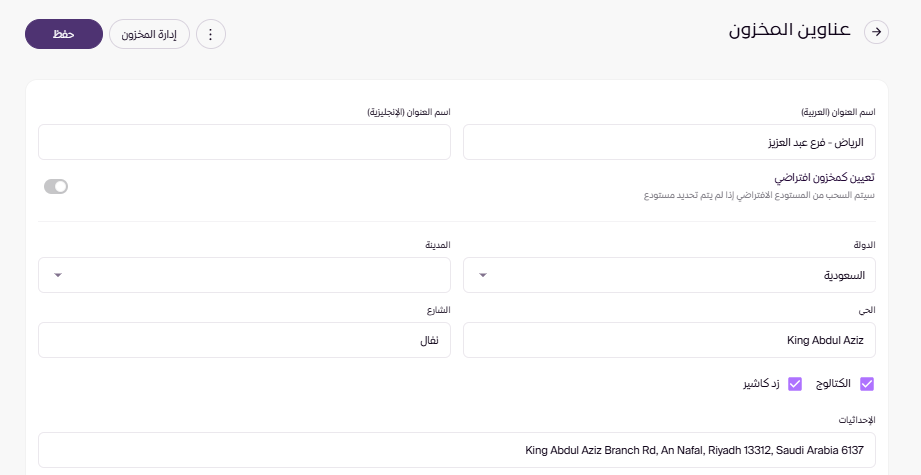Focus the Arabic address name field
921x475 pixels.
click(x=668, y=142)
